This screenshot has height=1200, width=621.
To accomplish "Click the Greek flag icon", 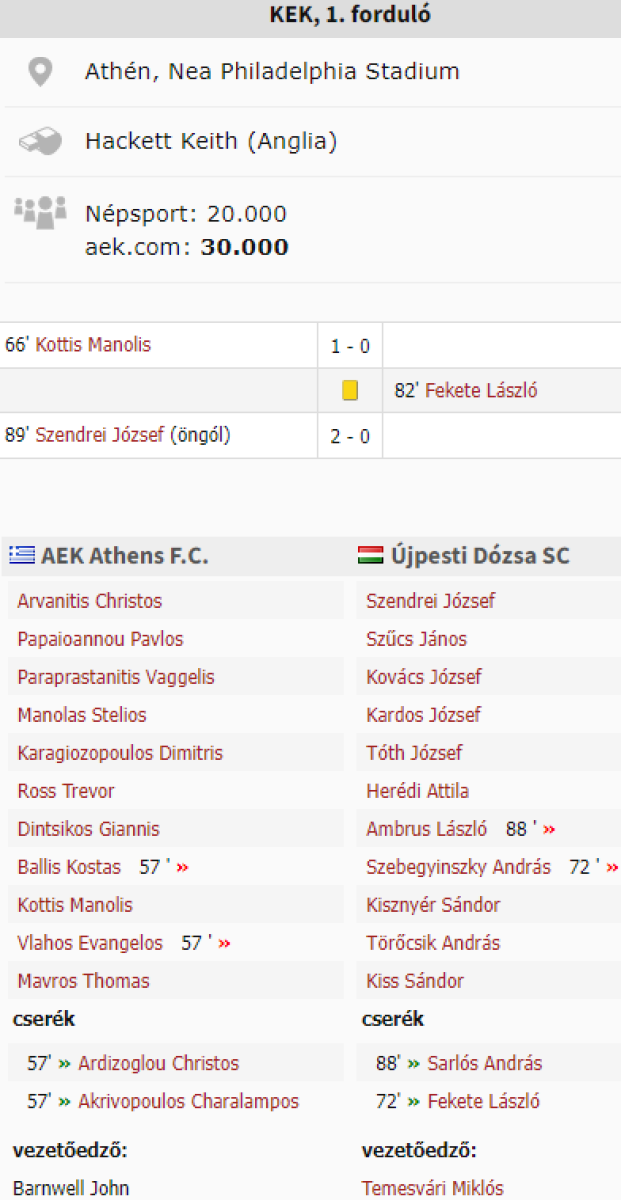I will point(22,556).
